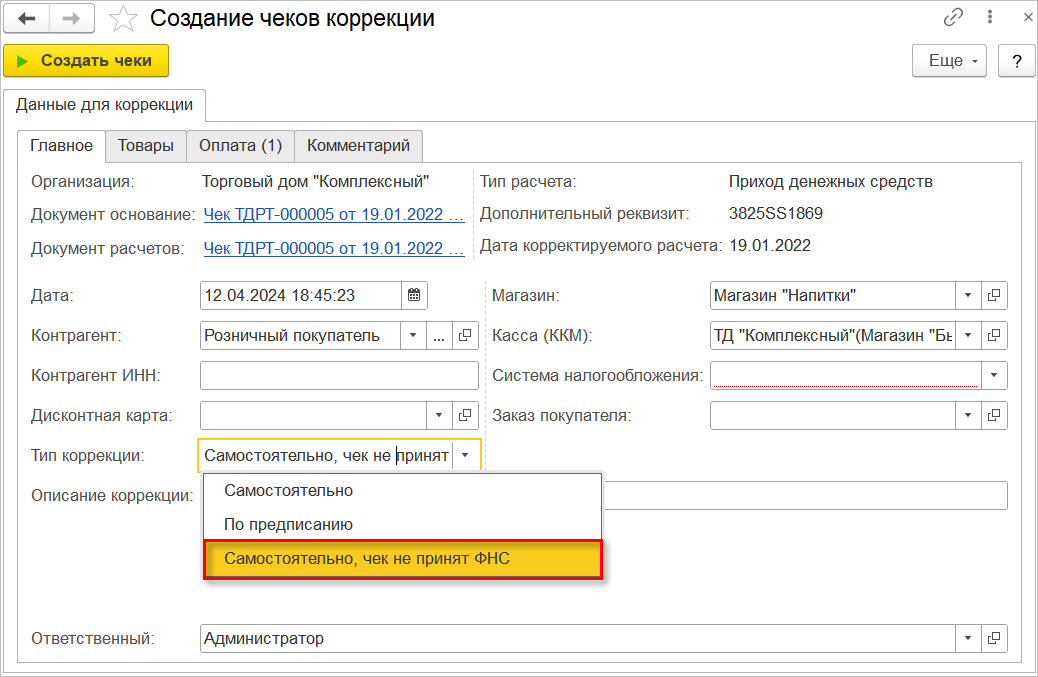Image resolution: width=1038 pixels, height=677 pixels.
Task: Click the forward navigation arrow
Action: (x=70, y=18)
